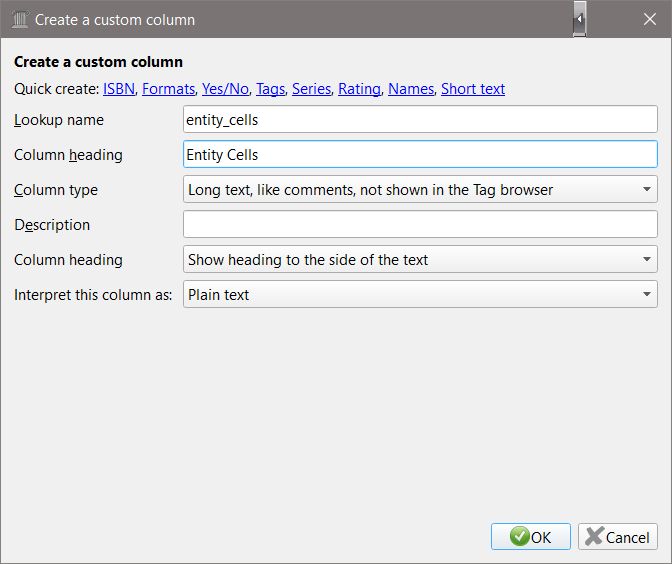Choose the Short text quick create link
This screenshot has width=672, height=564.
point(473,89)
